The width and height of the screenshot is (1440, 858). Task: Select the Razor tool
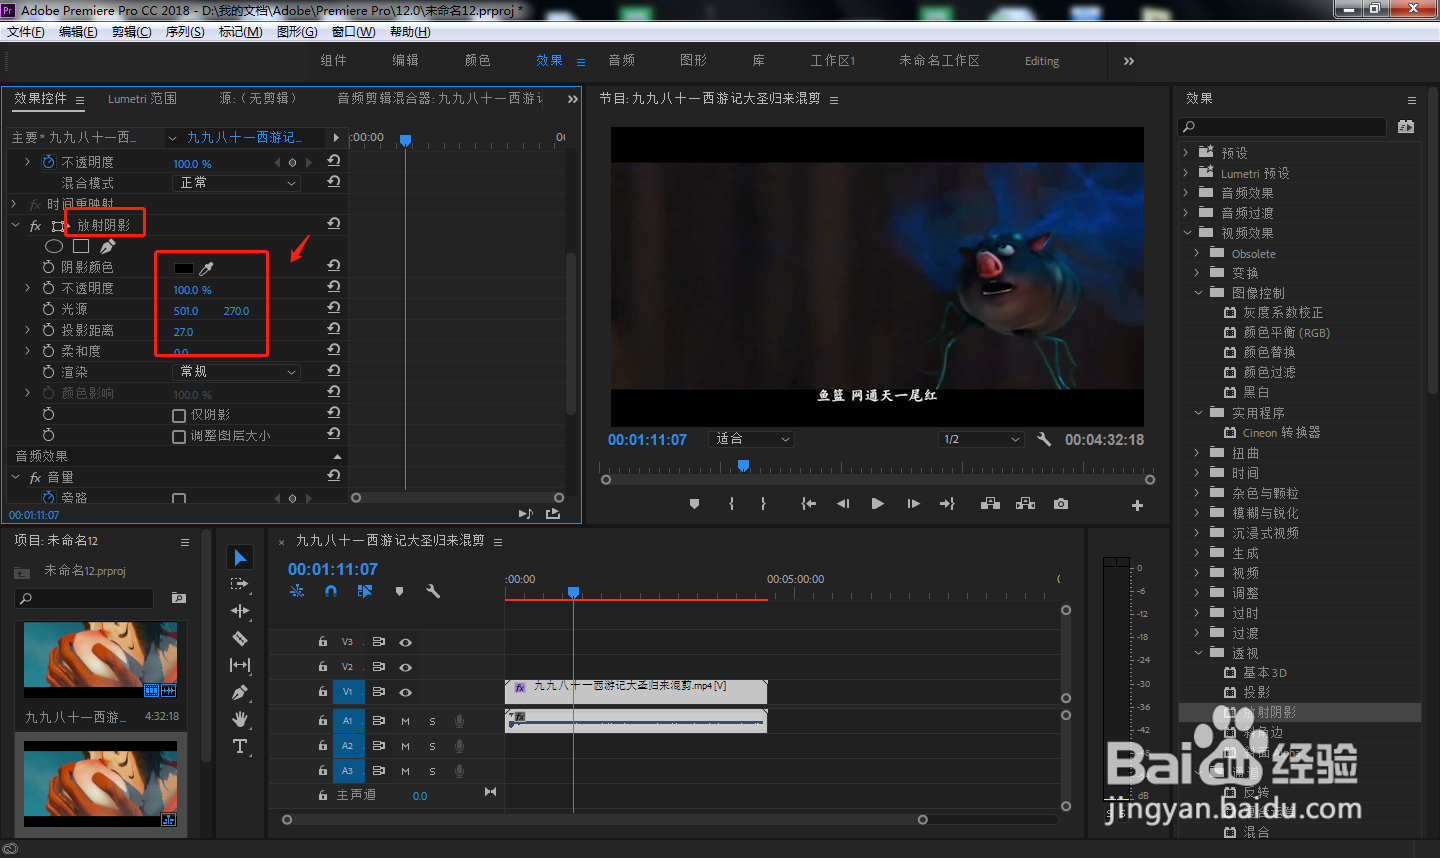[x=240, y=638]
